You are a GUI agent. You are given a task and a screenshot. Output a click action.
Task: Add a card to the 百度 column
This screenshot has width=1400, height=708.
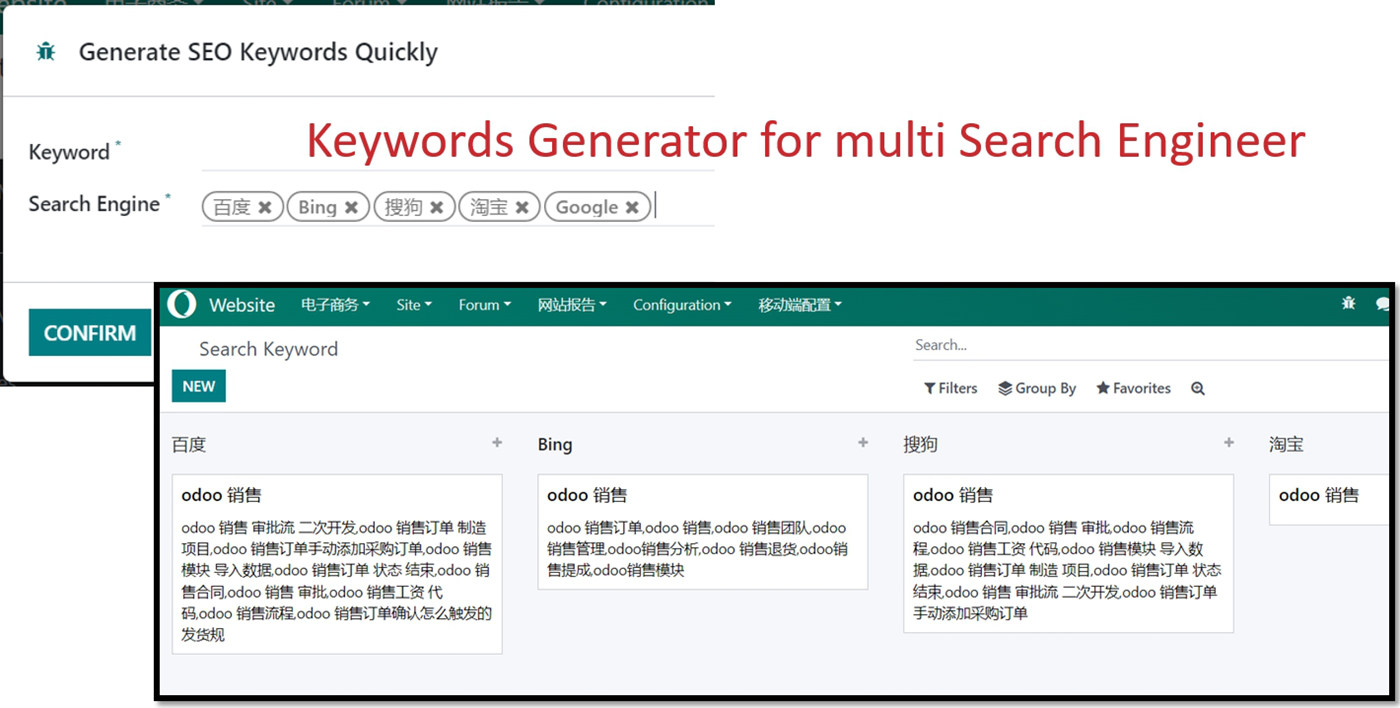click(x=497, y=442)
